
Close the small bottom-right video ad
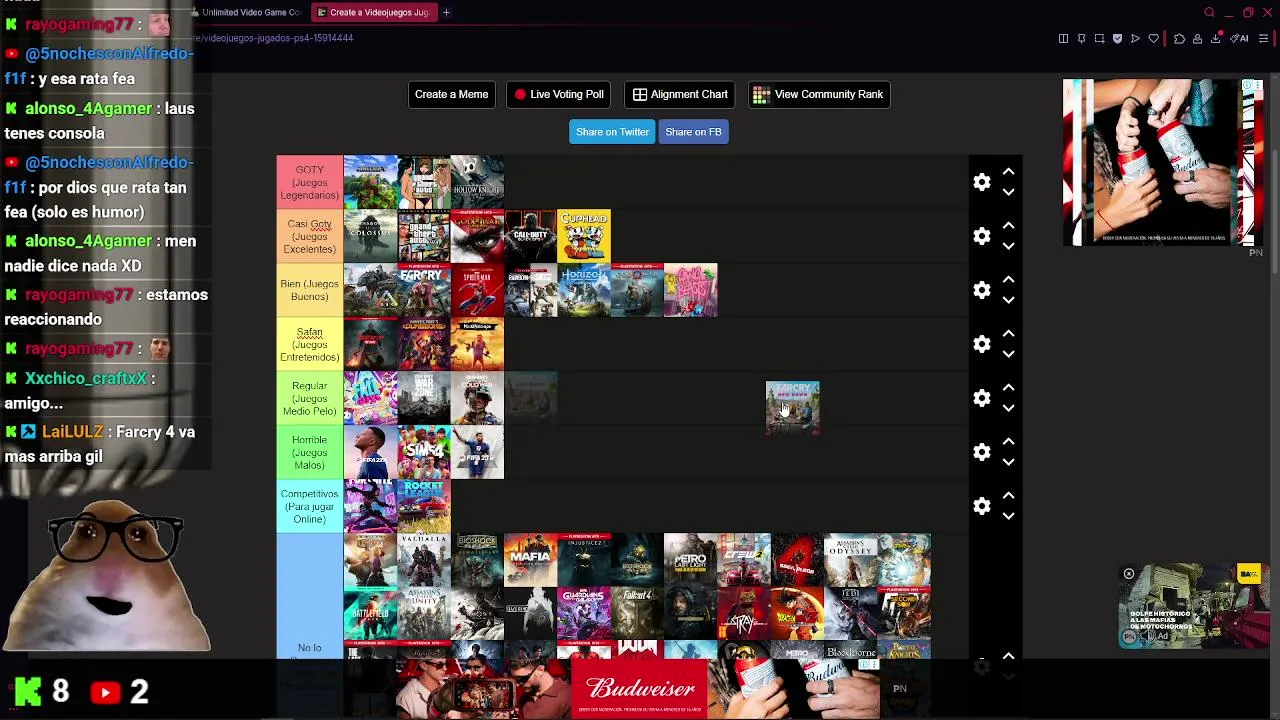click(x=1129, y=574)
